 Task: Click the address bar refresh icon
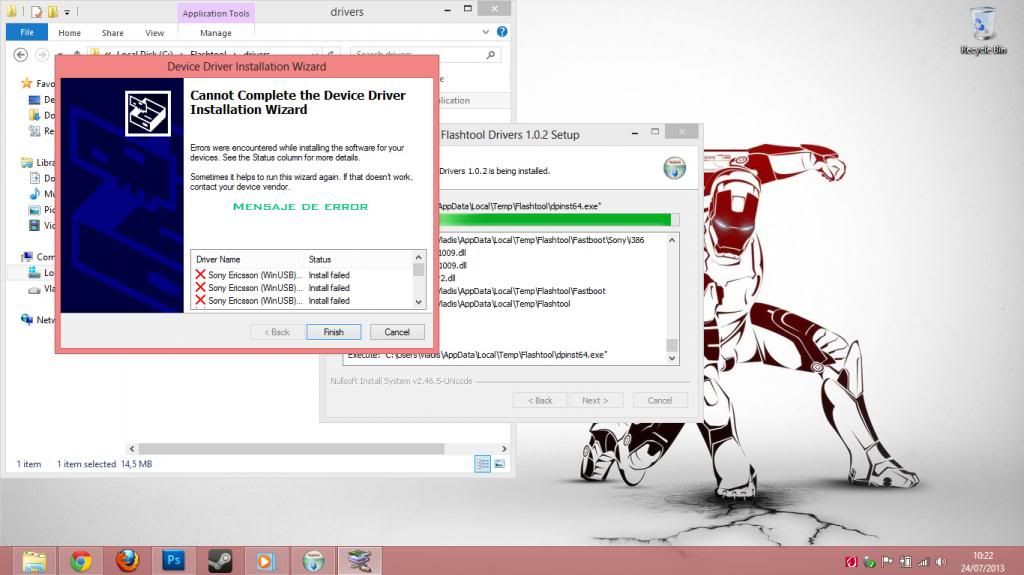pos(331,55)
